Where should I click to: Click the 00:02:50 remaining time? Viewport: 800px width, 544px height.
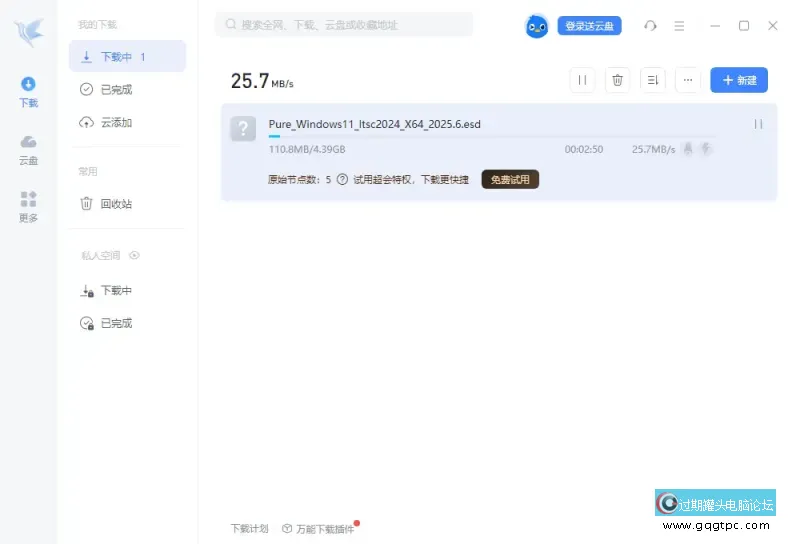tap(584, 149)
